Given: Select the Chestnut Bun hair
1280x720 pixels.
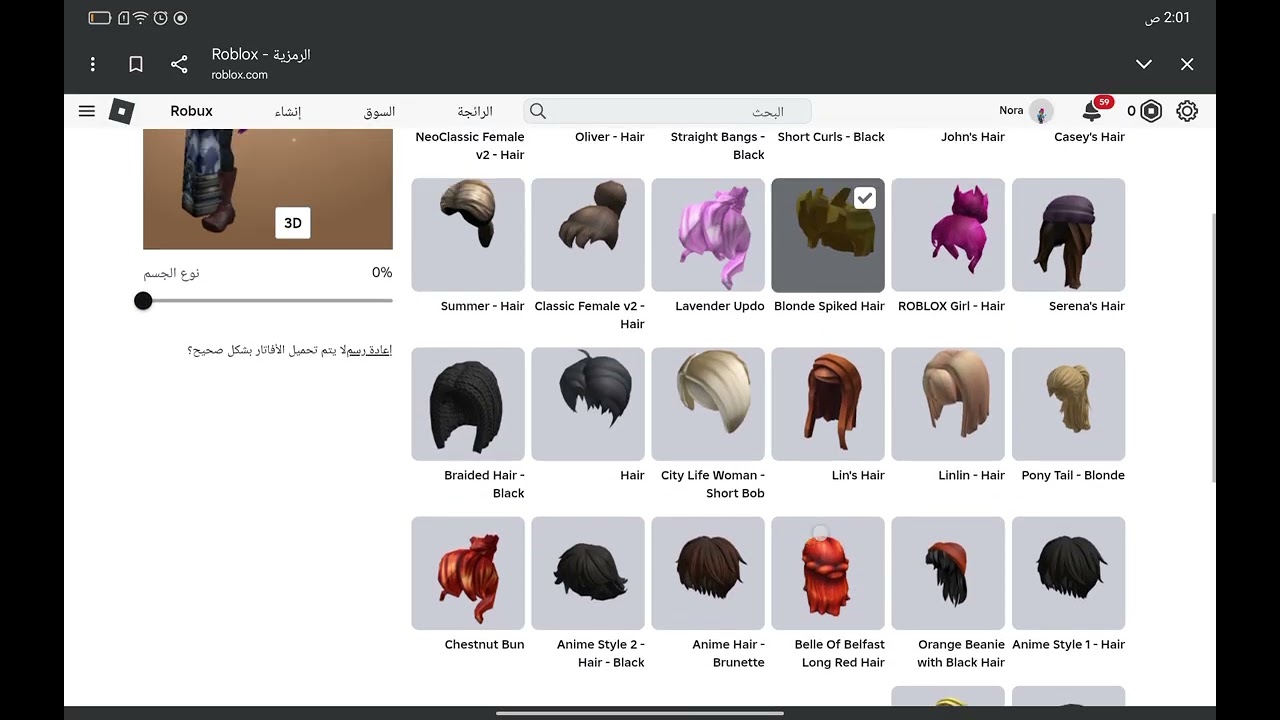Looking at the screenshot, I should pyautogui.click(x=468, y=573).
